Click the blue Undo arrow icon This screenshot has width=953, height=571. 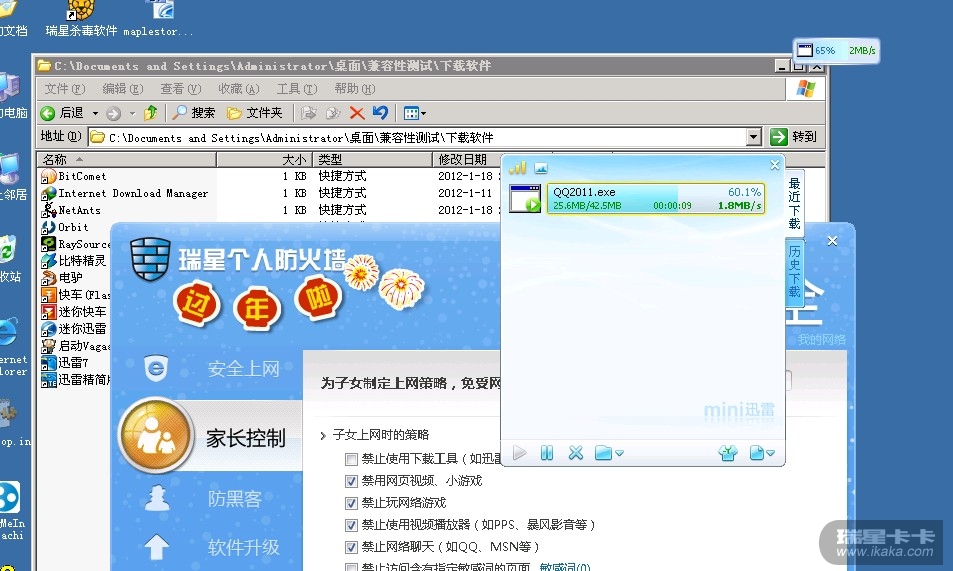coord(380,113)
